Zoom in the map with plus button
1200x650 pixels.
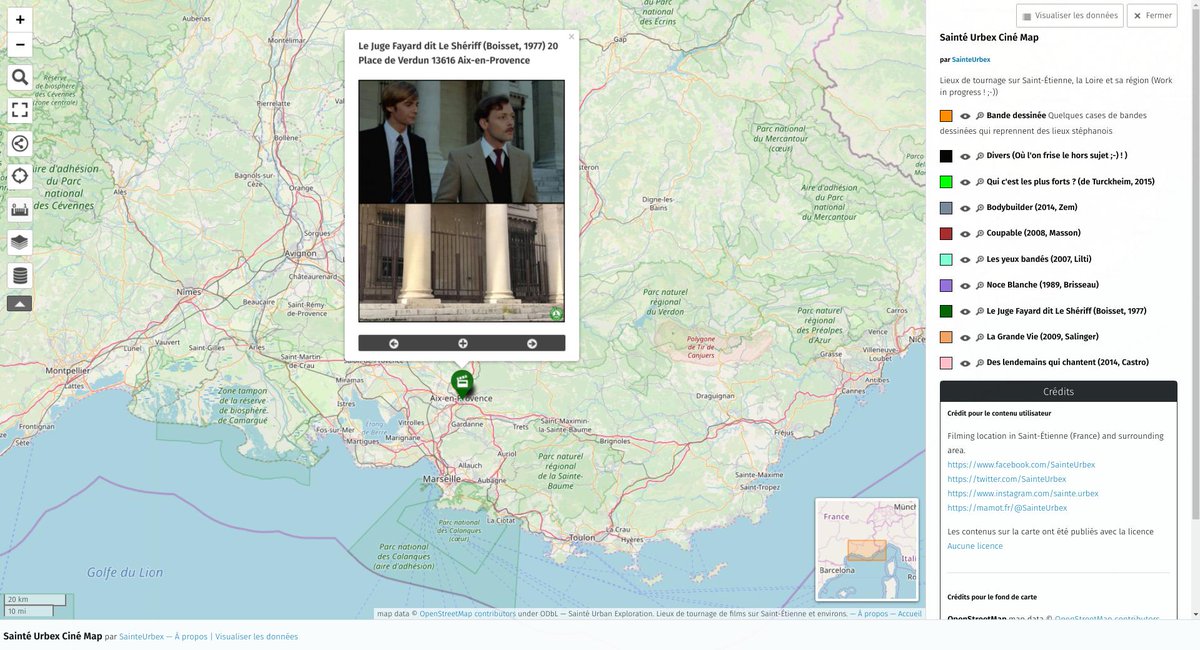click(20, 20)
